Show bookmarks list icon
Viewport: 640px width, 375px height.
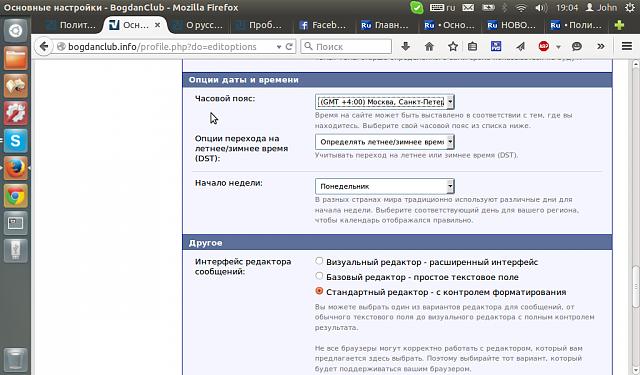click(x=472, y=47)
